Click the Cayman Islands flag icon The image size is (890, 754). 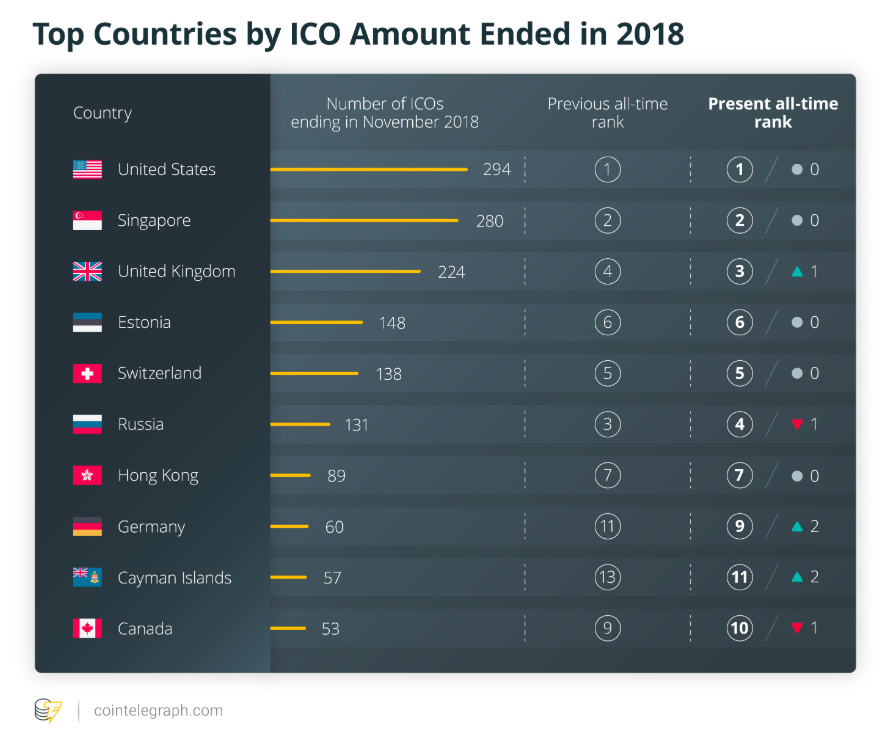(87, 577)
